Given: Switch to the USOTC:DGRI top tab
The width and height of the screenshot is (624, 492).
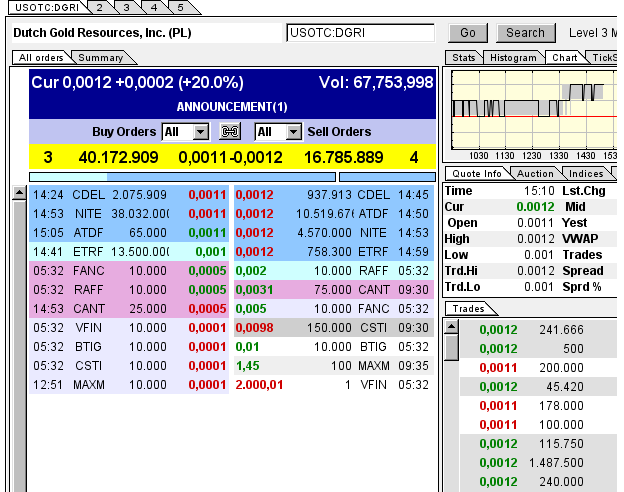Looking at the screenshot, I should click(47, 7).
